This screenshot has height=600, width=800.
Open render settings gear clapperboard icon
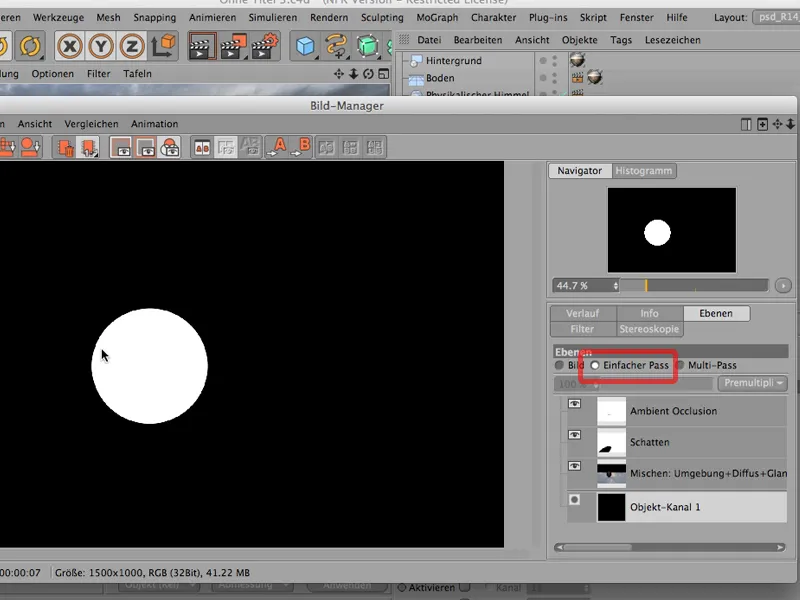click(265, 46)
